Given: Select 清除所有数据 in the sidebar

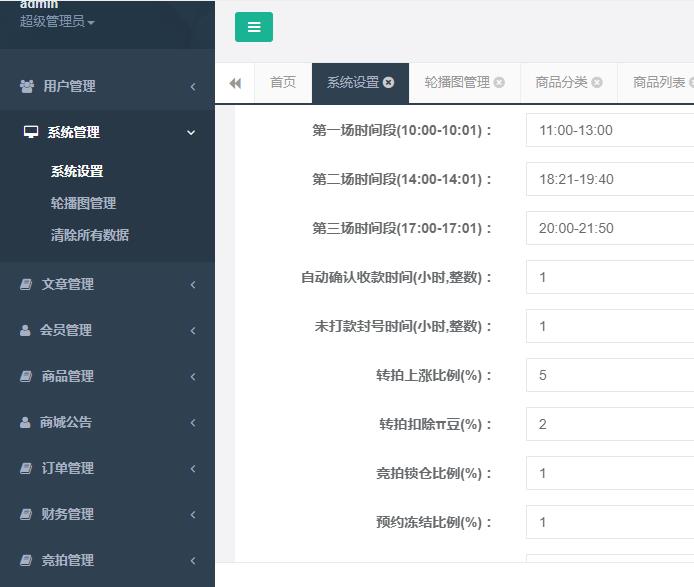Looking at the screenshot, I should pyautogui.click(x=89, y=235).
